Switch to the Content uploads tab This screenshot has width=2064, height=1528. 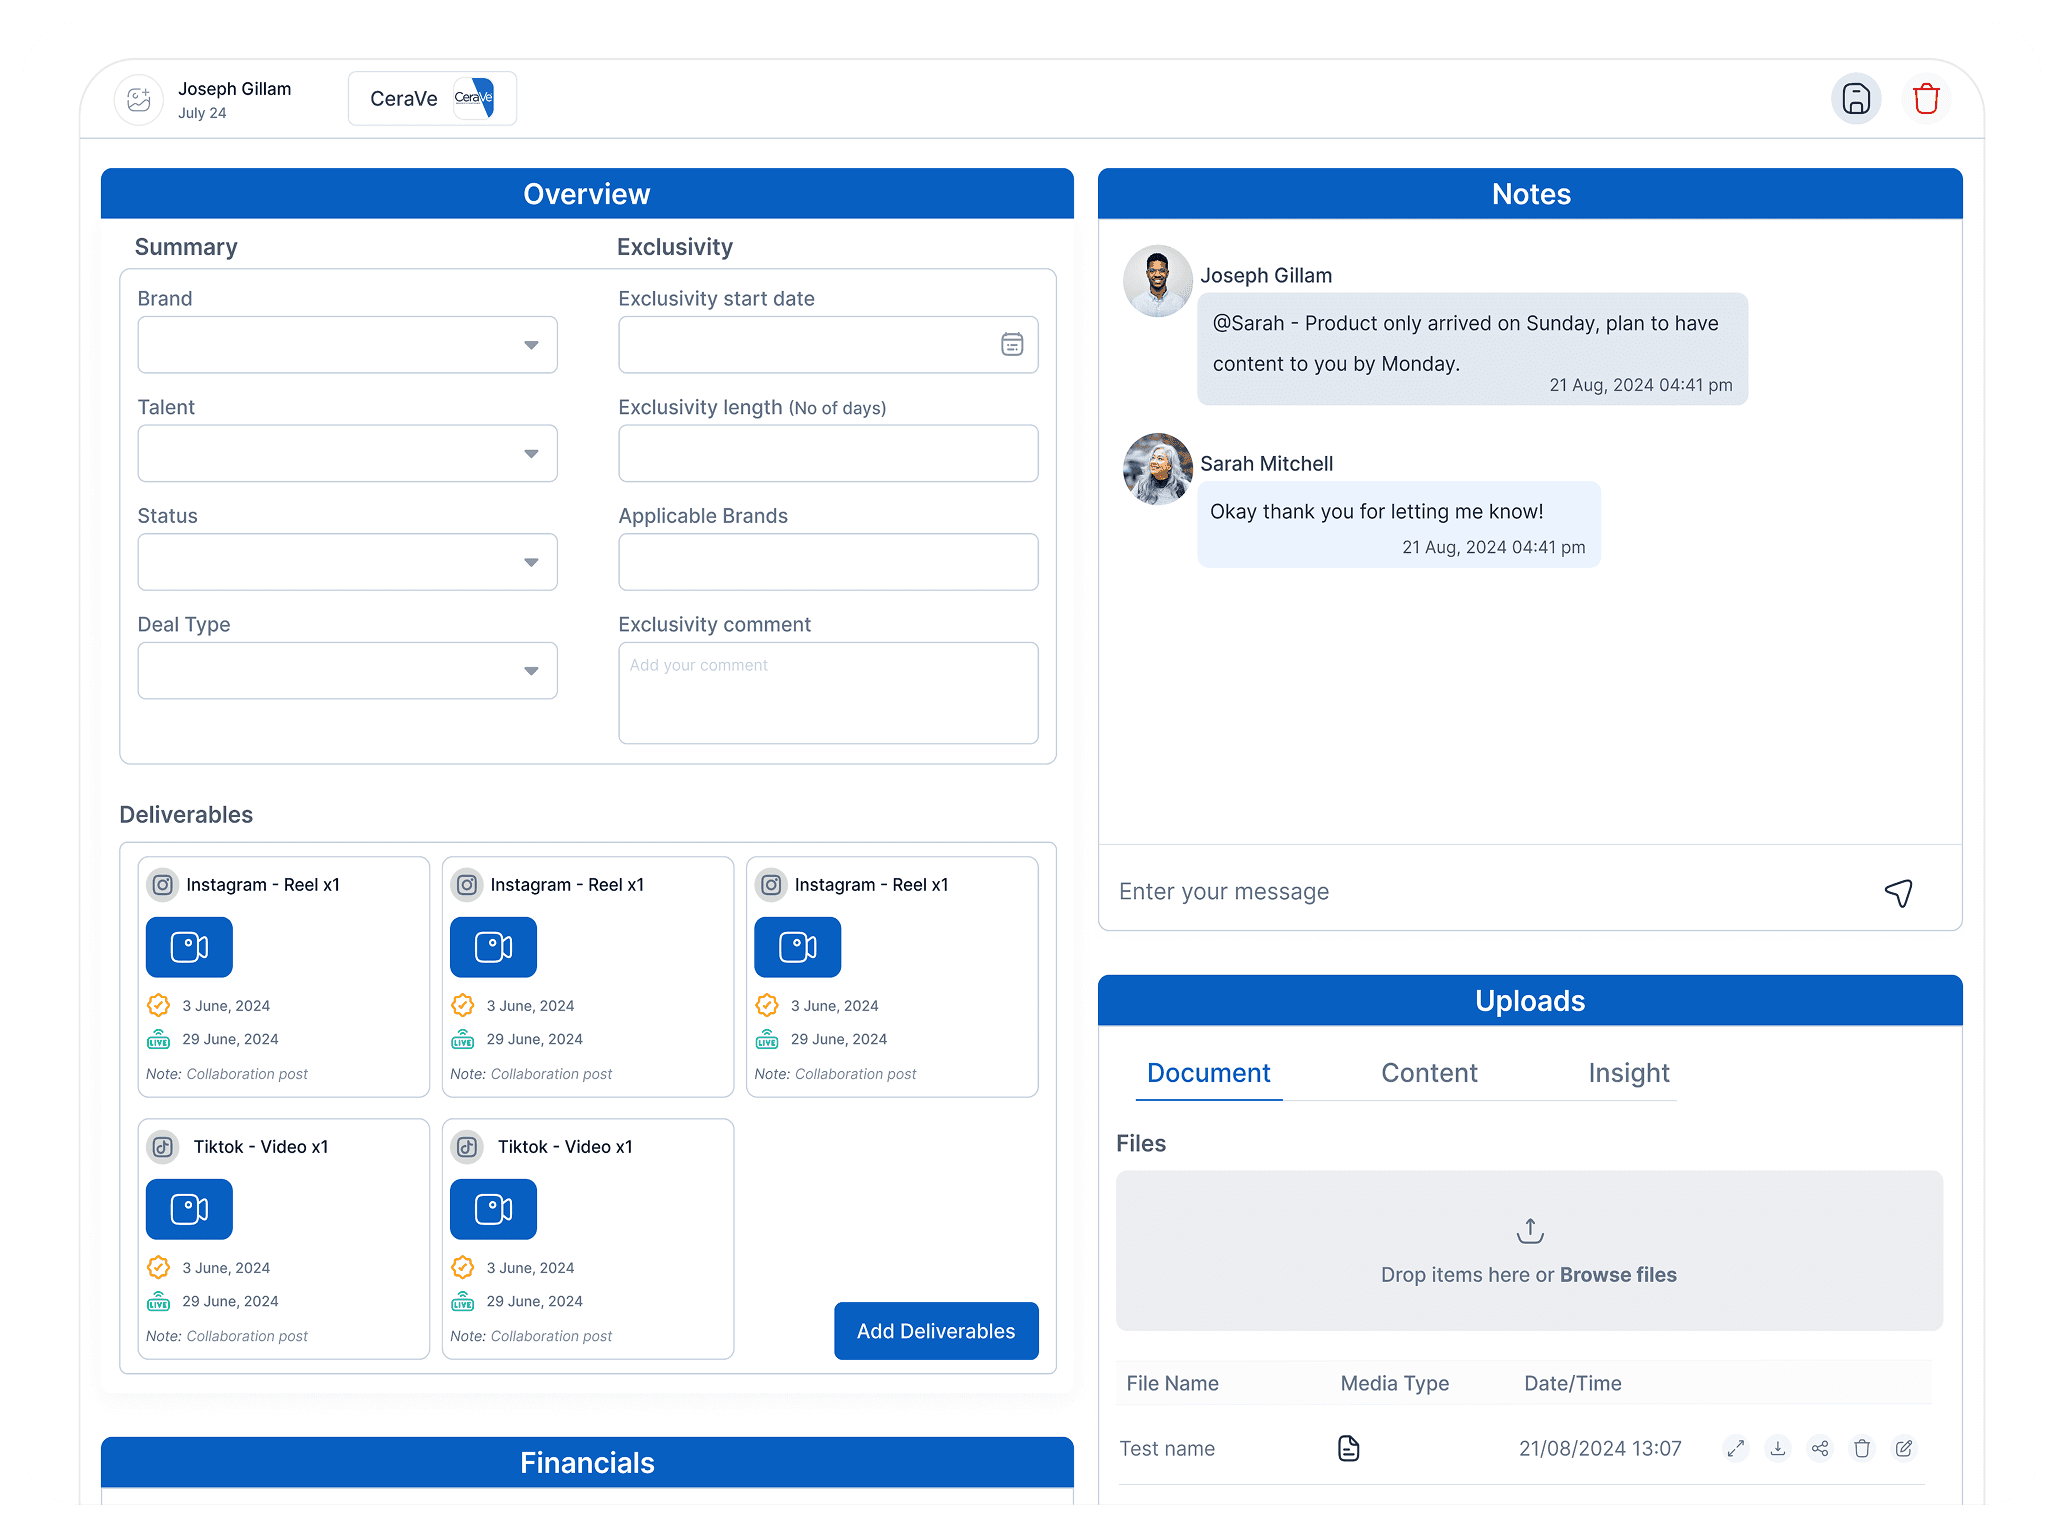1429,1073
